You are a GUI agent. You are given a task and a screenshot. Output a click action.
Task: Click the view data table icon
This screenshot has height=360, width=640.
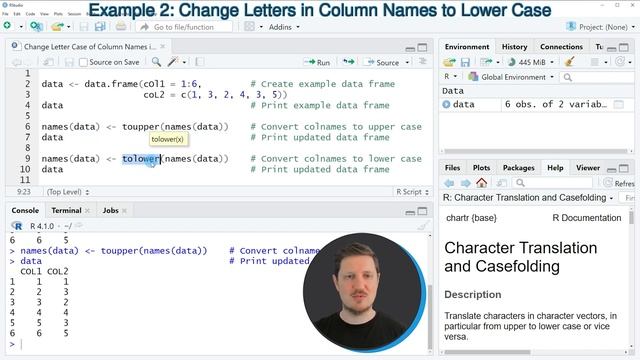619,104
